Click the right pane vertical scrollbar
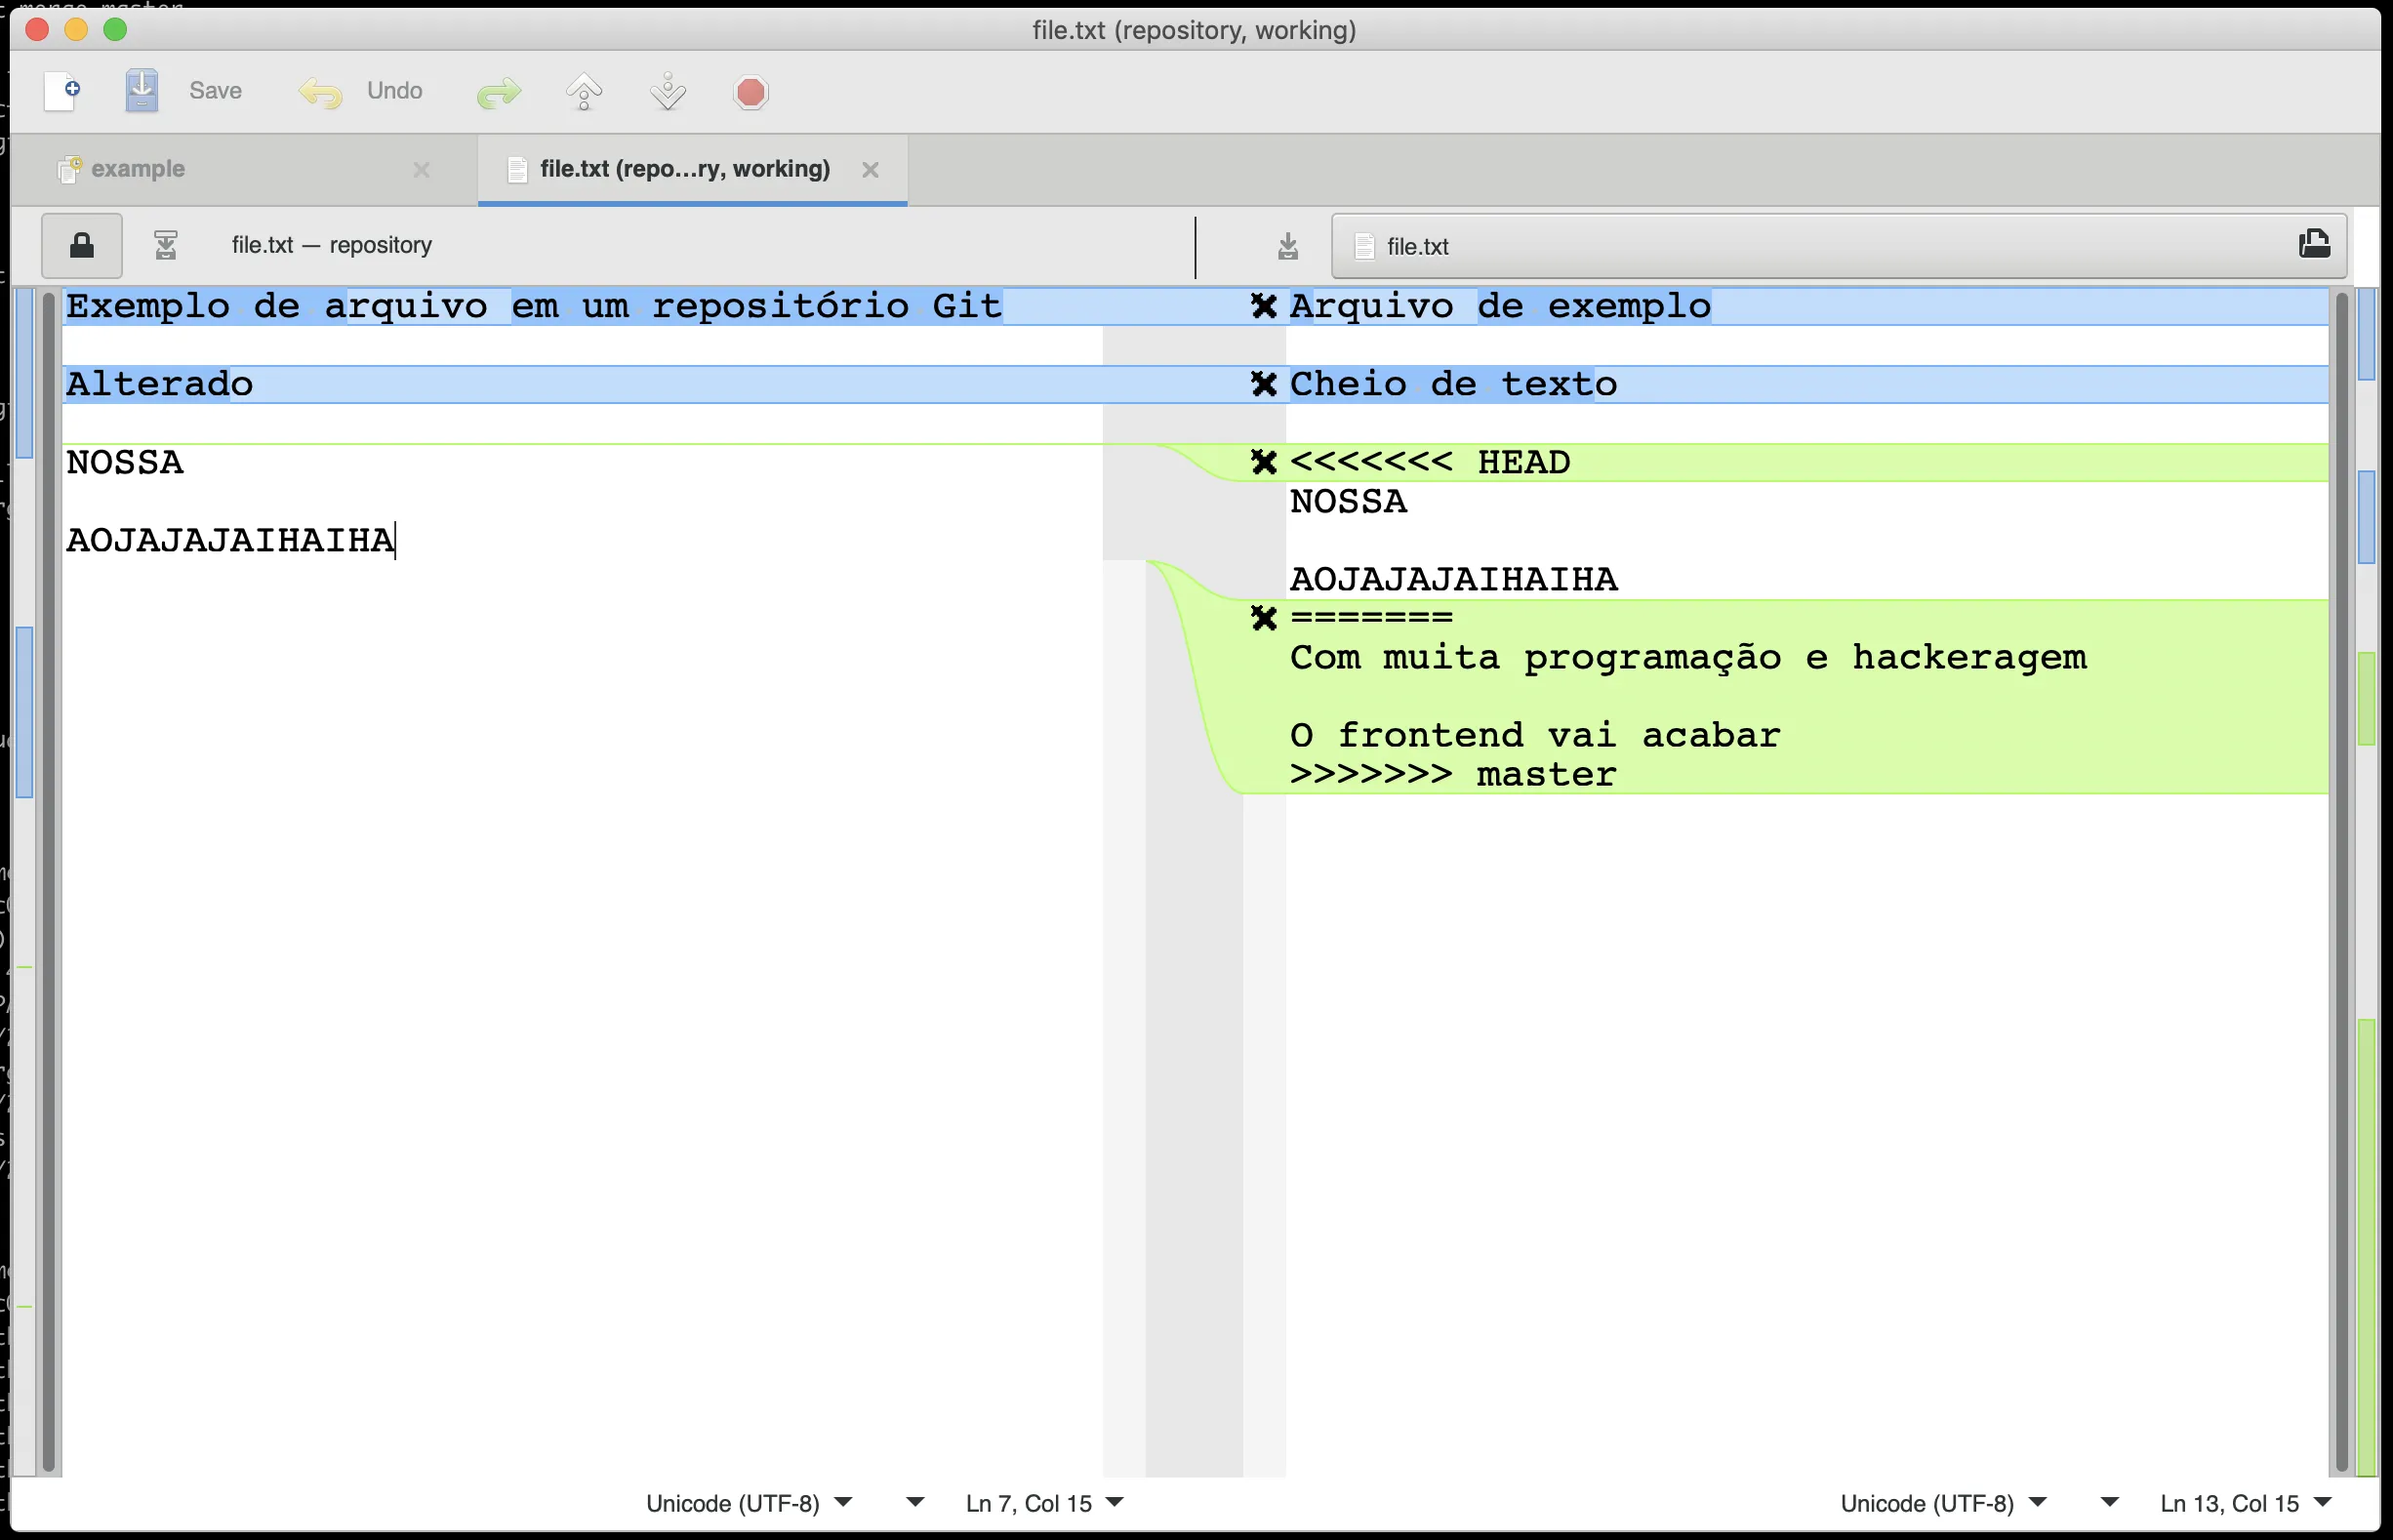2393x1540 pixels. (x=2340, y=880)
